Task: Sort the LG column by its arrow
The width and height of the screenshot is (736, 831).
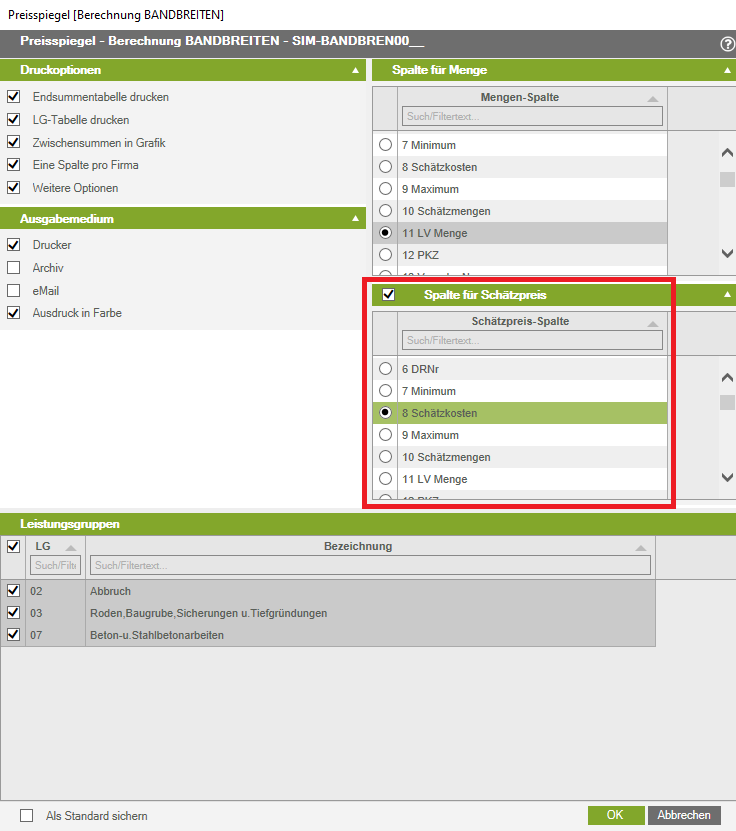Action: [71, 548]
